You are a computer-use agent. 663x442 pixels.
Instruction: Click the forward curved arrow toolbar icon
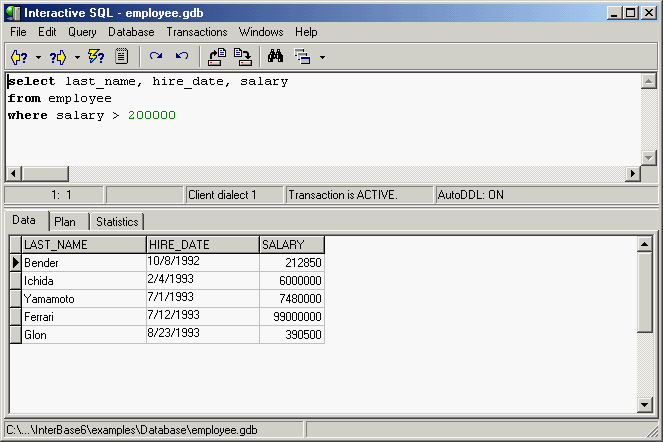tap(156, 56)
